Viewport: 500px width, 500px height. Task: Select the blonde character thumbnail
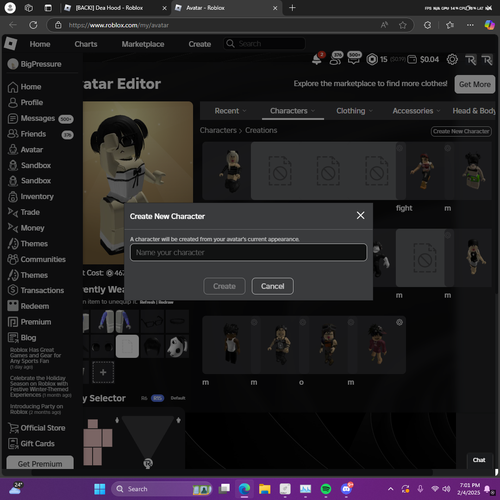point(232,171)
